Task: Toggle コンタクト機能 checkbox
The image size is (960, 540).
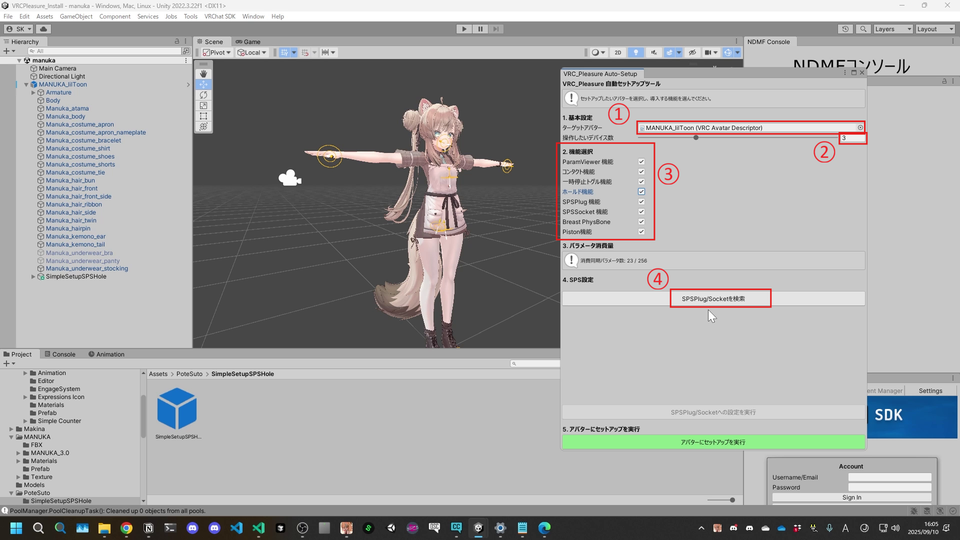Action: [641, 172]
